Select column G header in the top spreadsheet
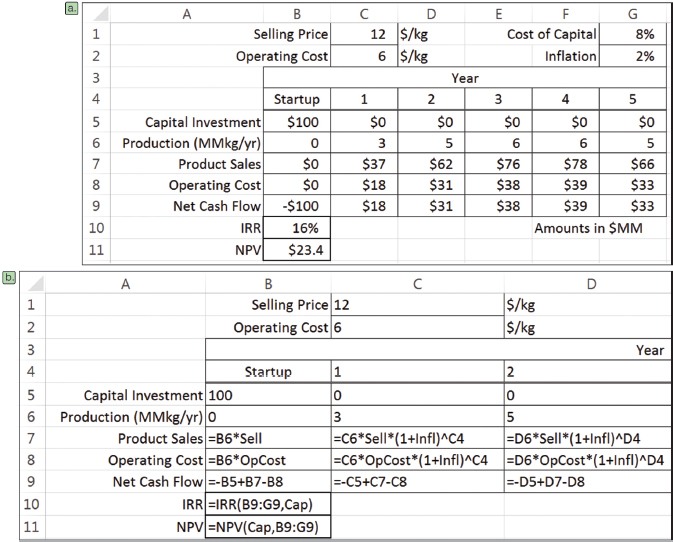The width and height of the screenshot is (673, 542). 634,13
